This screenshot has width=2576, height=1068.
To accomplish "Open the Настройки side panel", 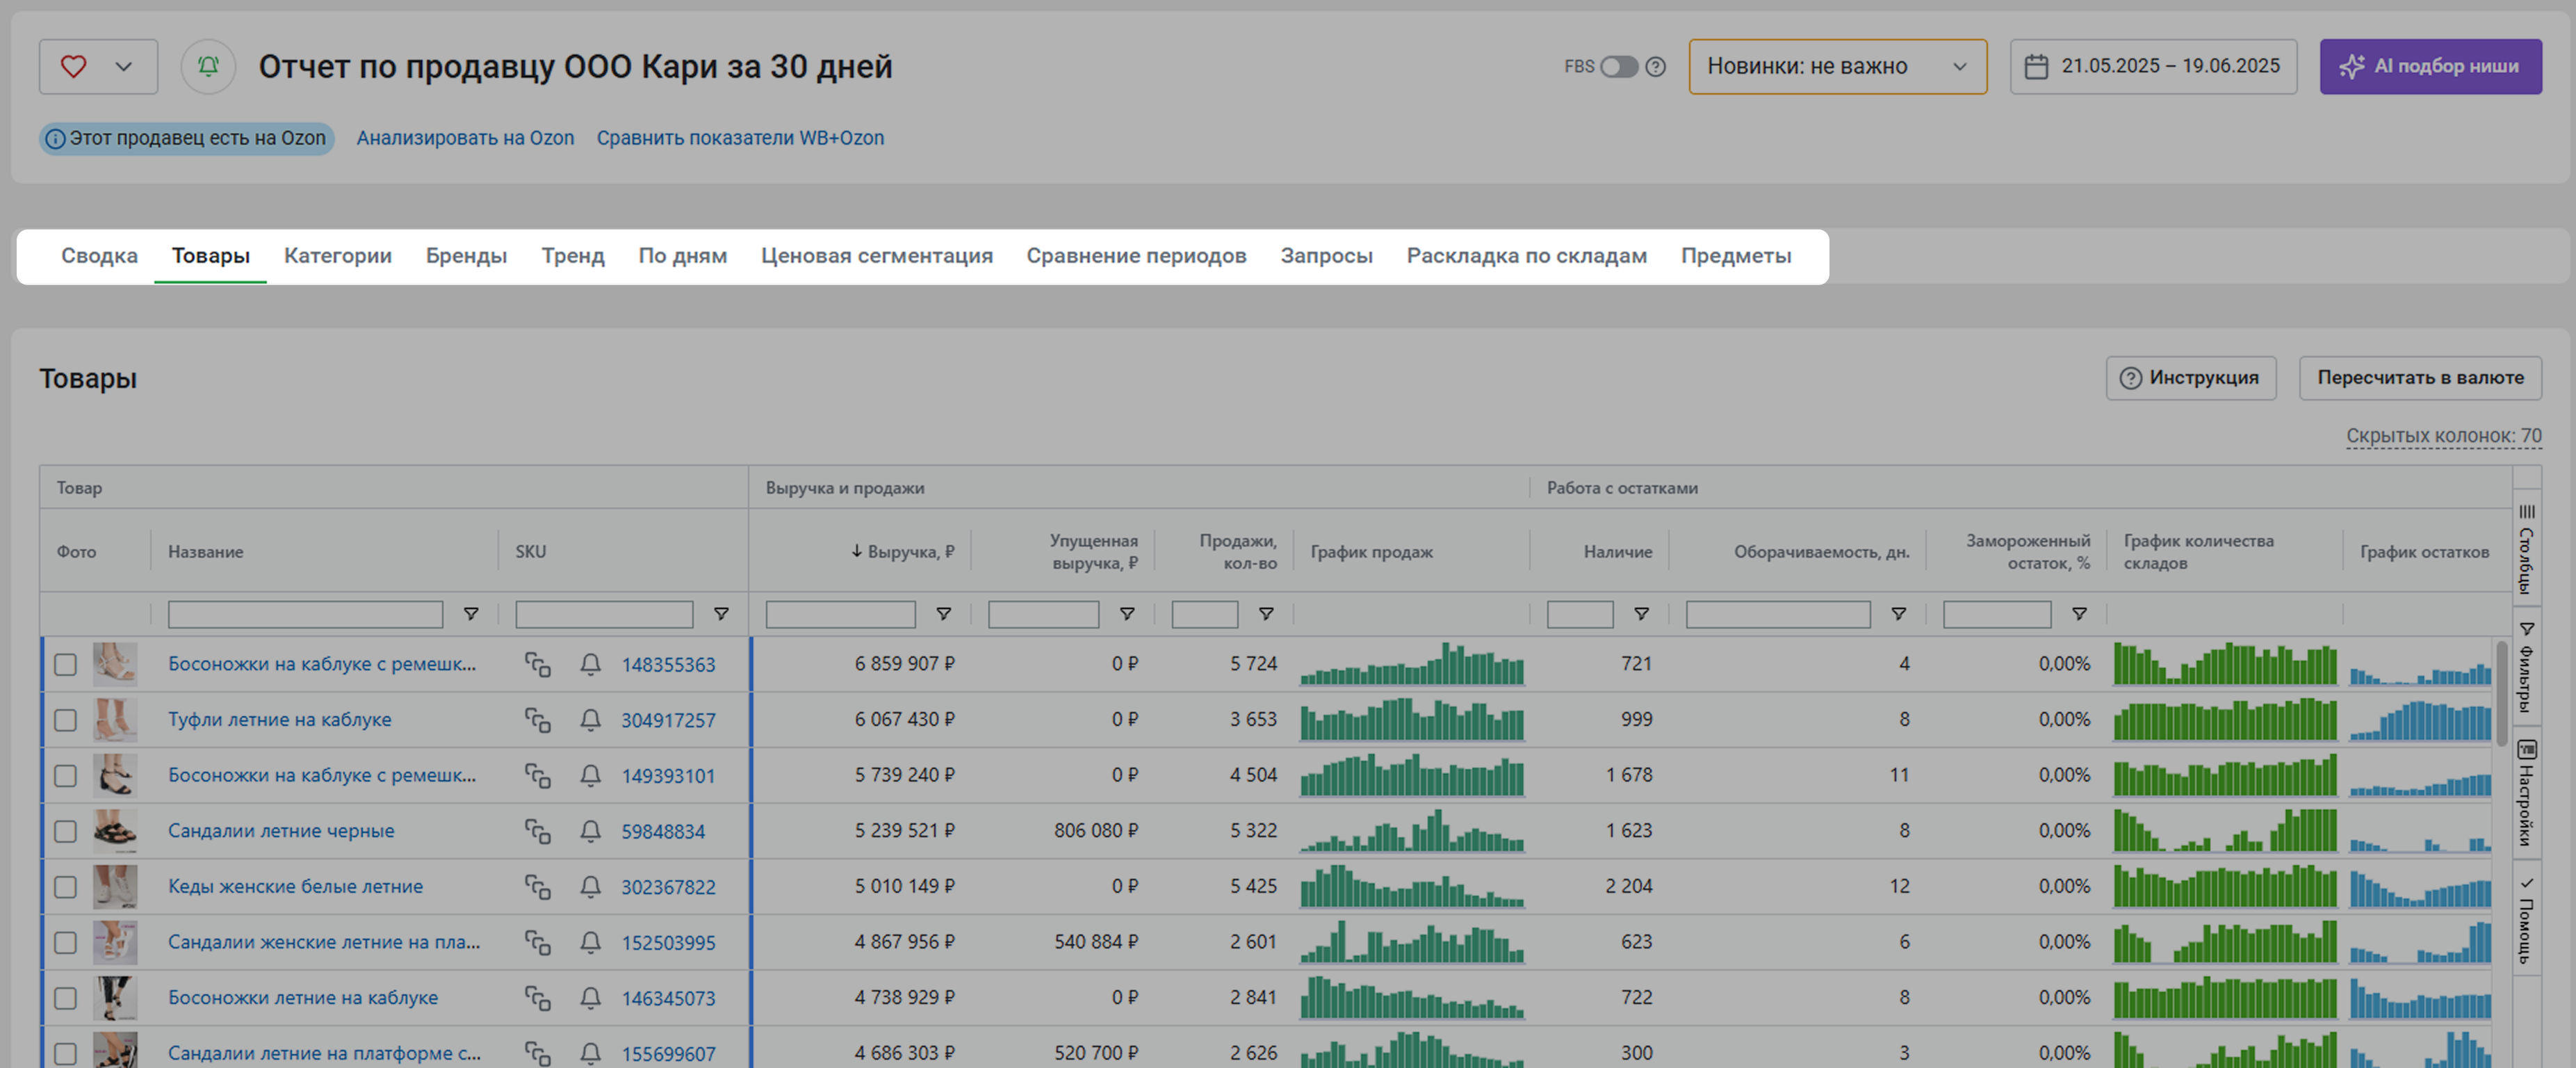I will pyautogui.click(x=2526, y=794).
